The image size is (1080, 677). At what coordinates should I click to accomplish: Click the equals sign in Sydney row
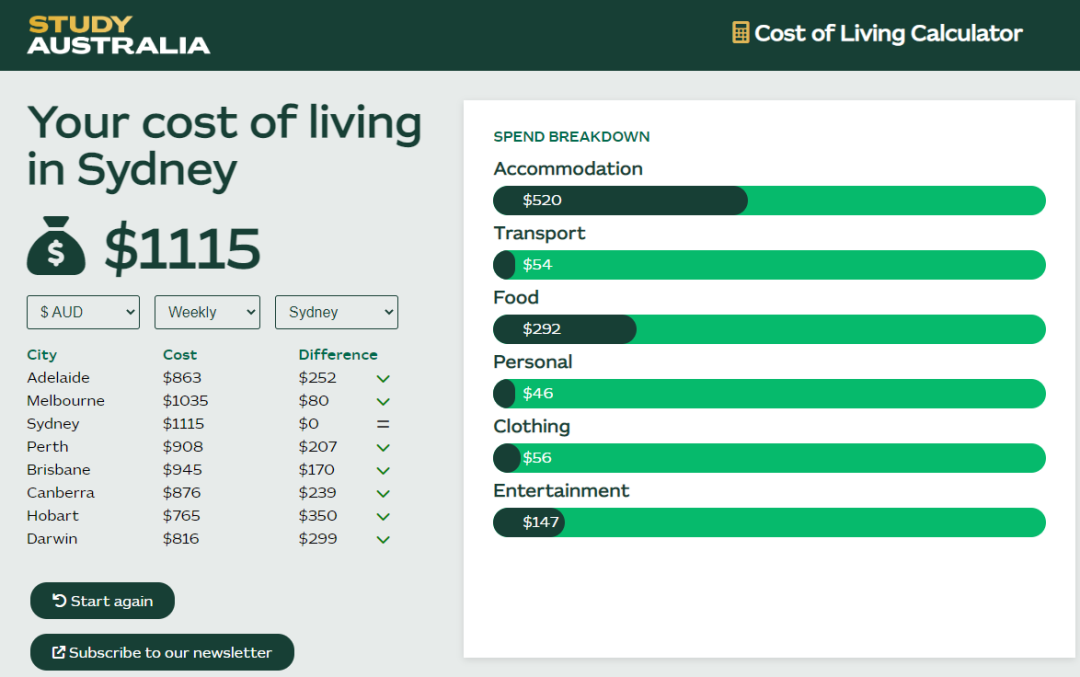coord(382,424)
